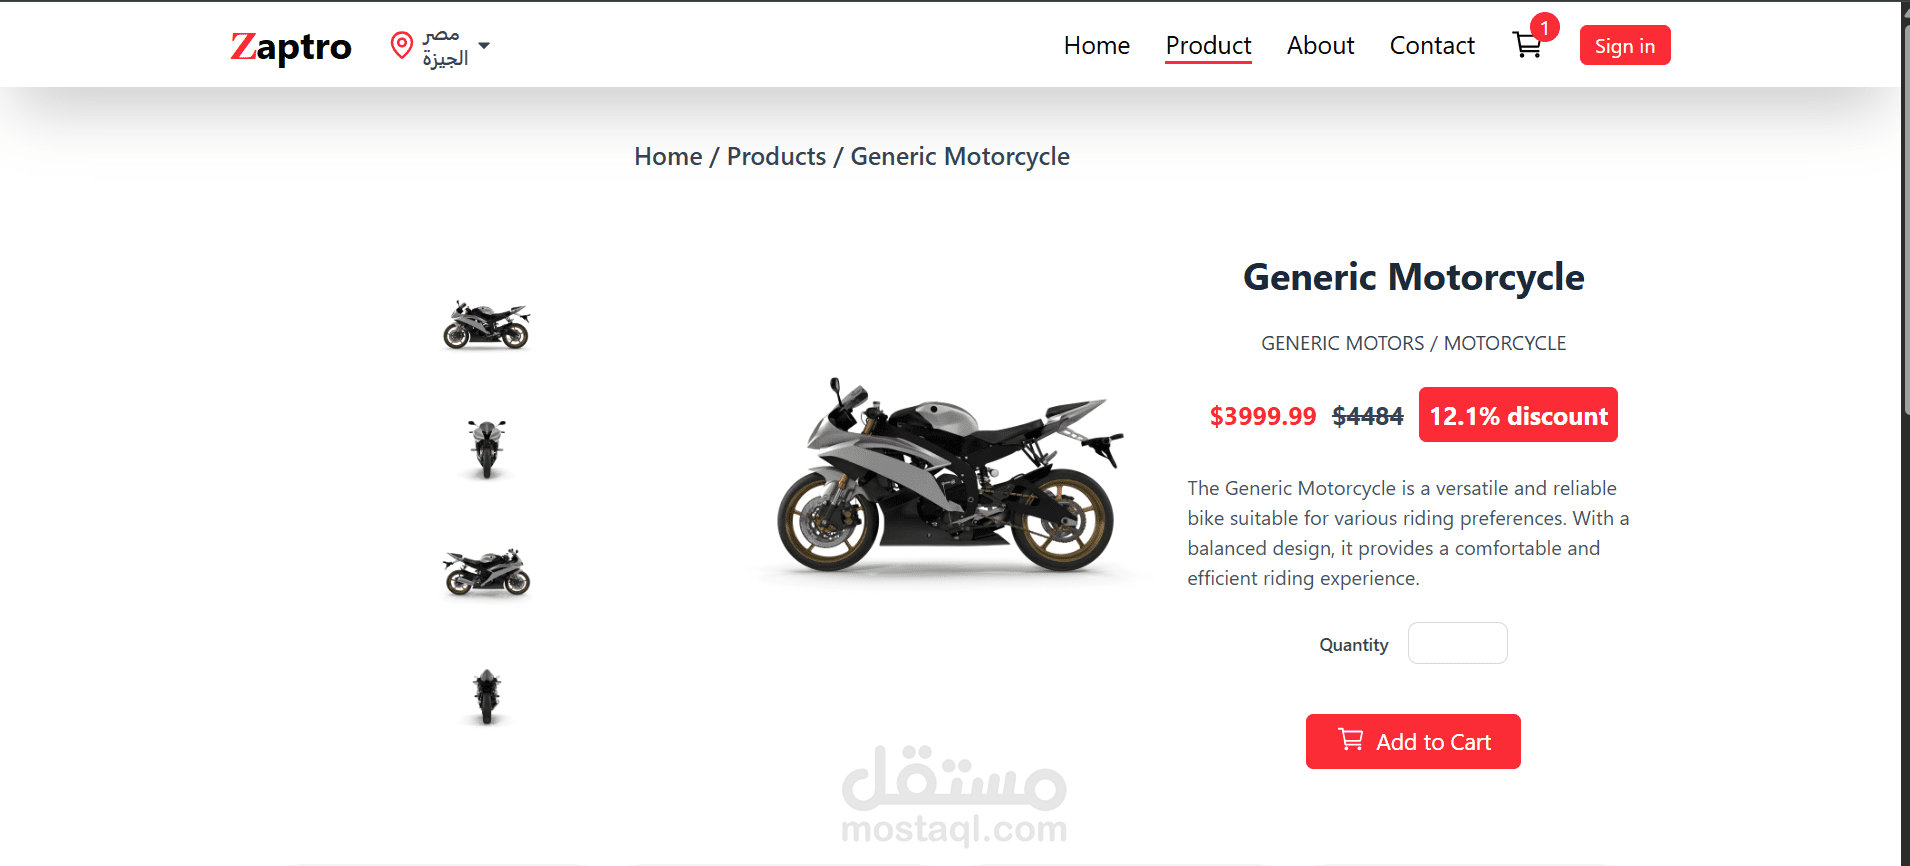Open the Arabic location selector text
The image size is (1910, 866).
445,47
